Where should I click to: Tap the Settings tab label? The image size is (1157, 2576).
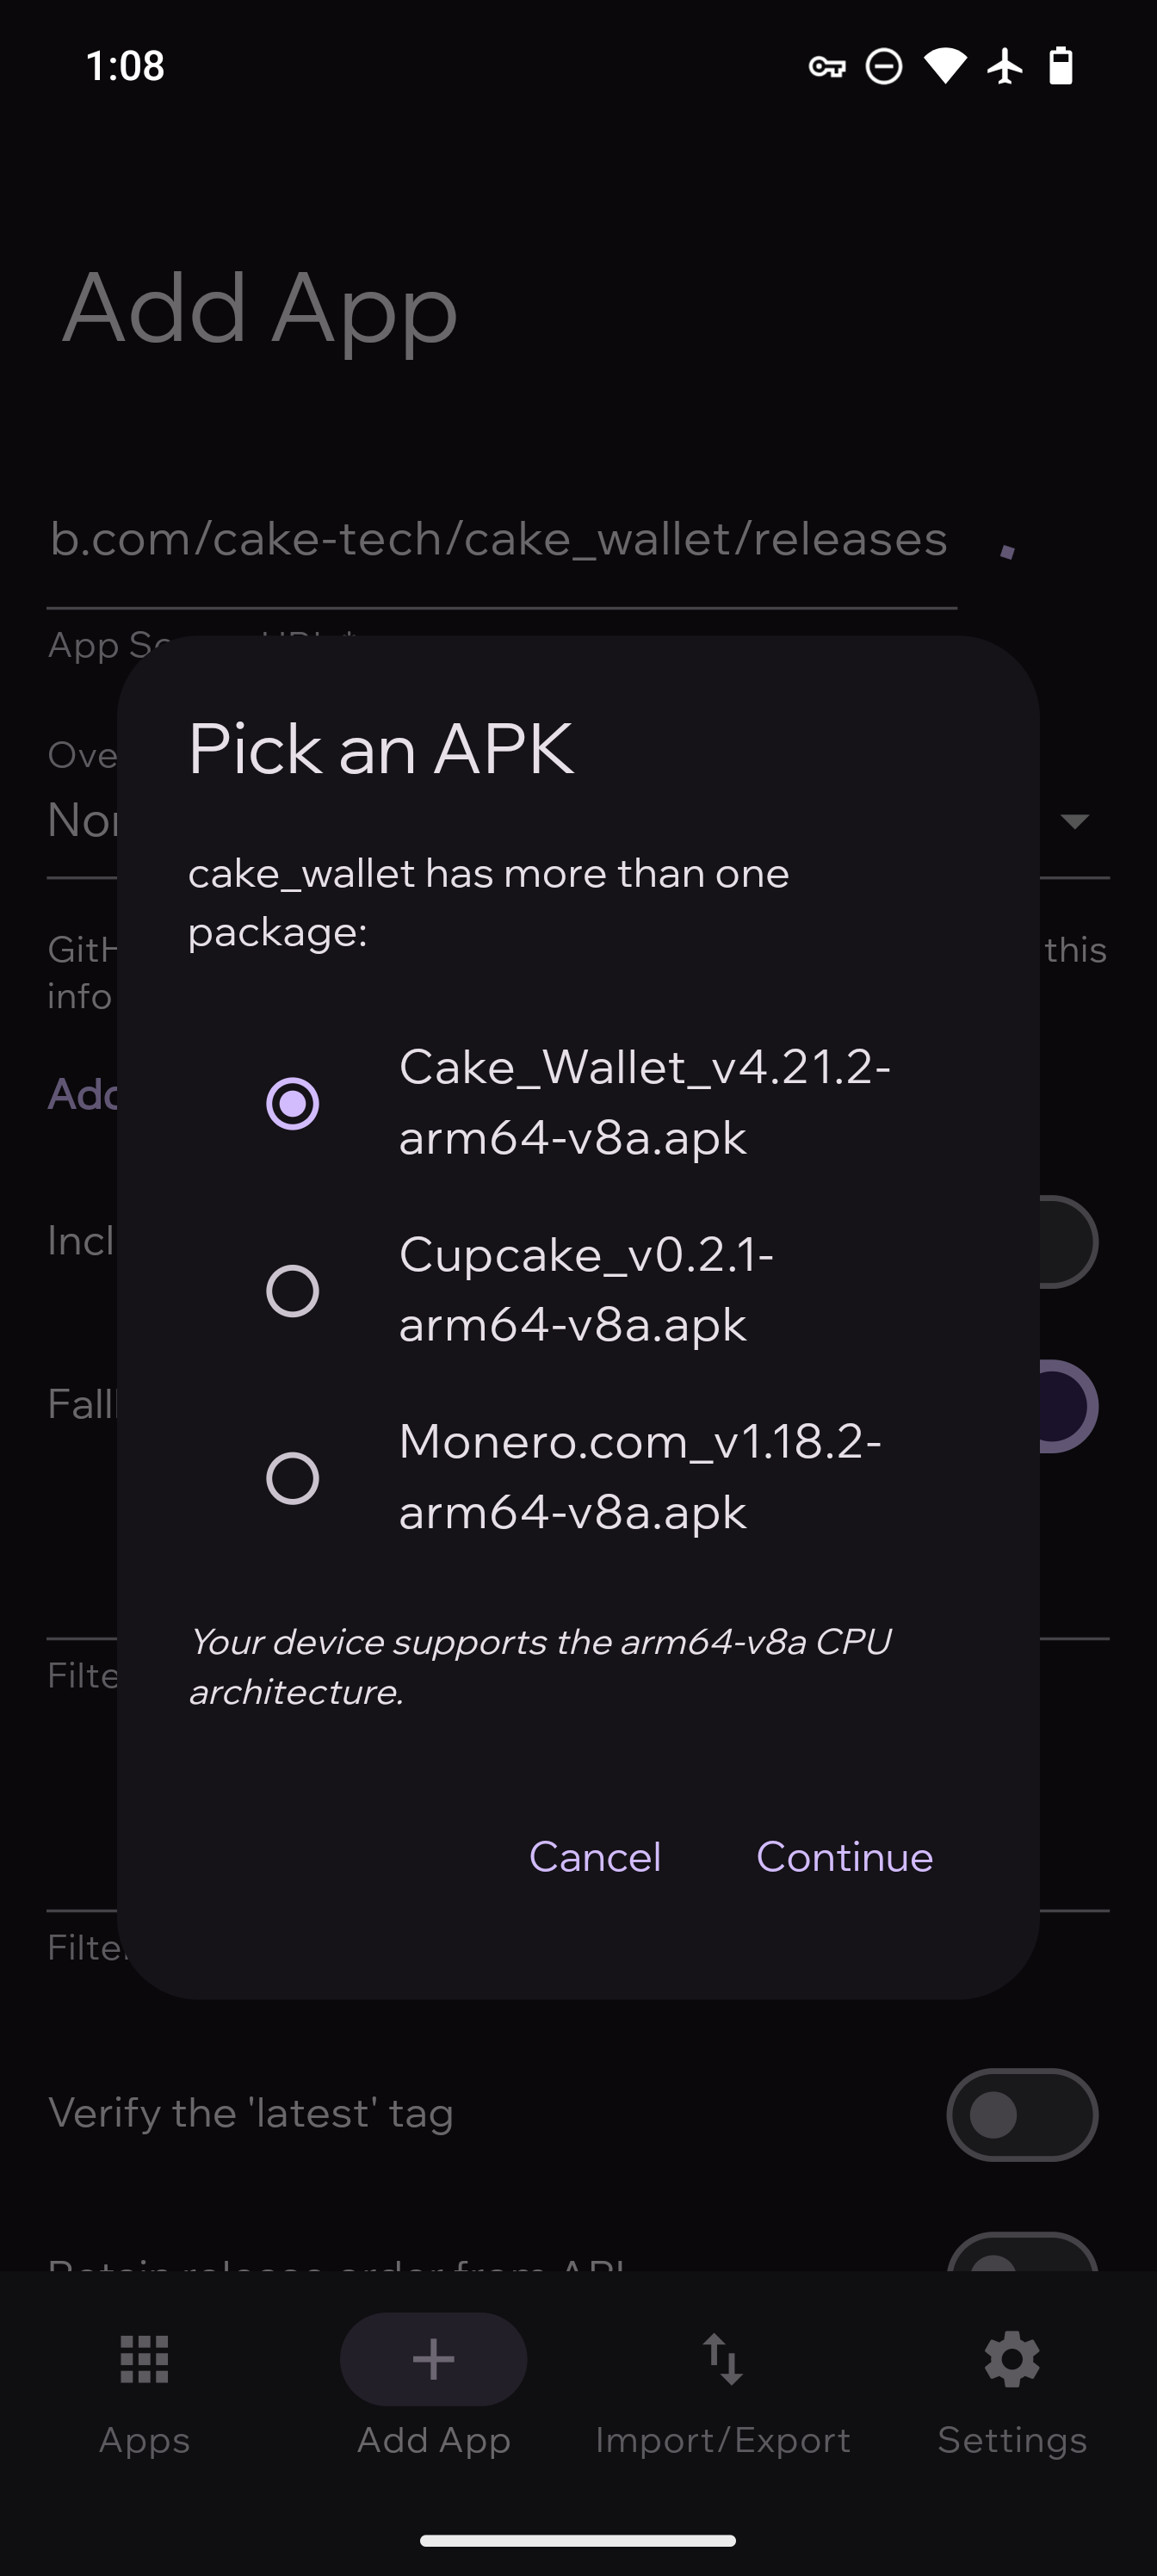tap(1011, 2440)
